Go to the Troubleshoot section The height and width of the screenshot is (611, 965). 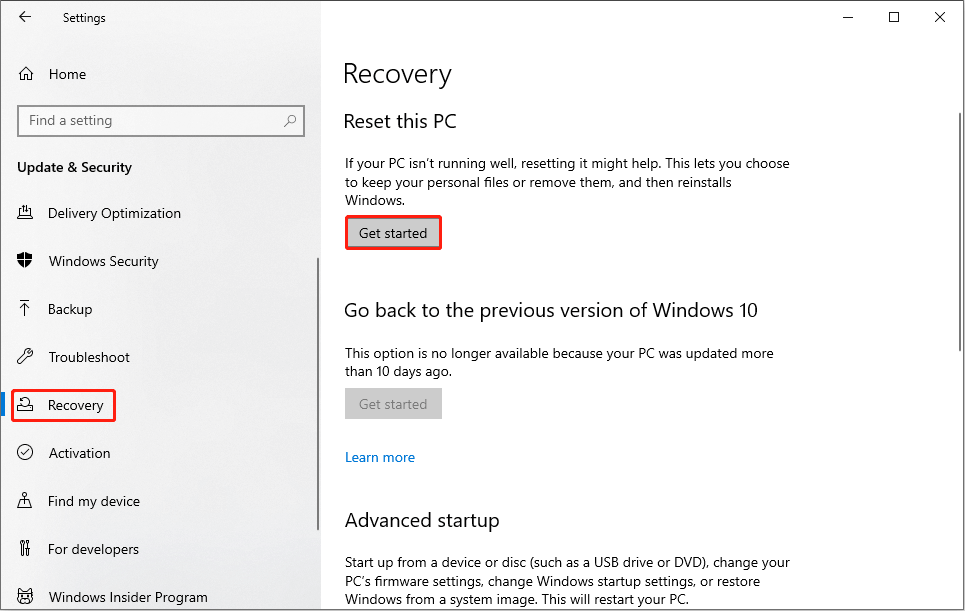[x=89, y=357]
